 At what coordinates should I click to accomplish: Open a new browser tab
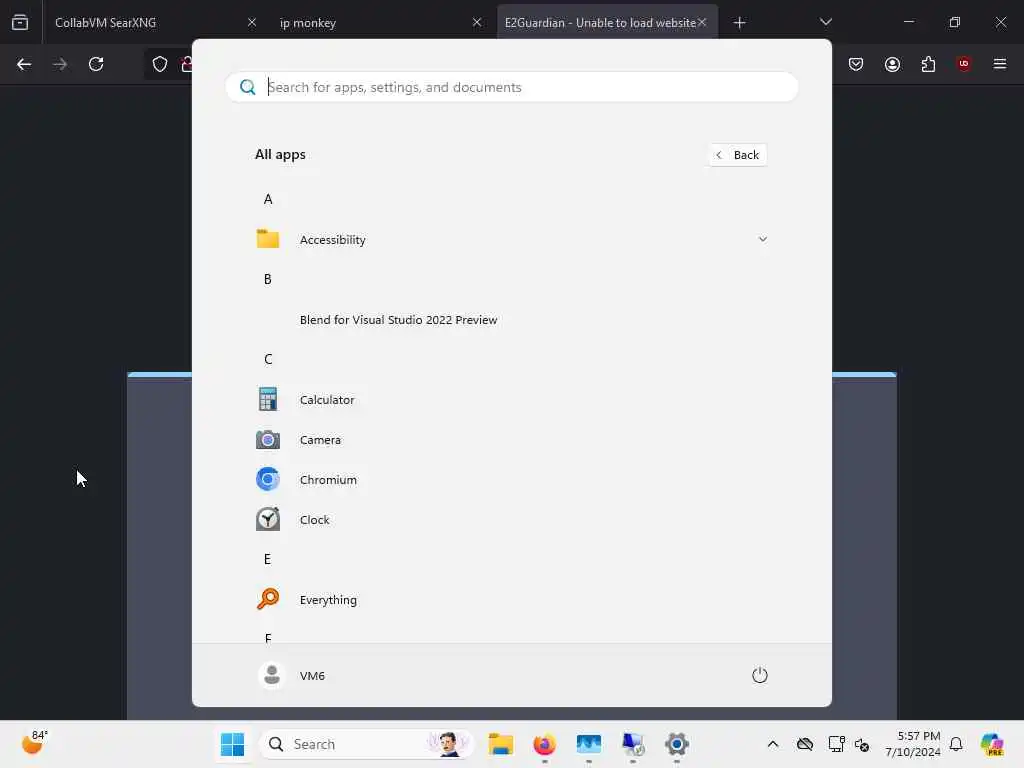coord(739,23)
